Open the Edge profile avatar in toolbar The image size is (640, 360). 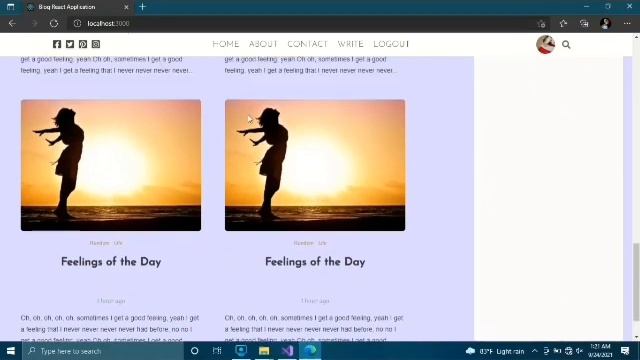click(x=605, y=24)
